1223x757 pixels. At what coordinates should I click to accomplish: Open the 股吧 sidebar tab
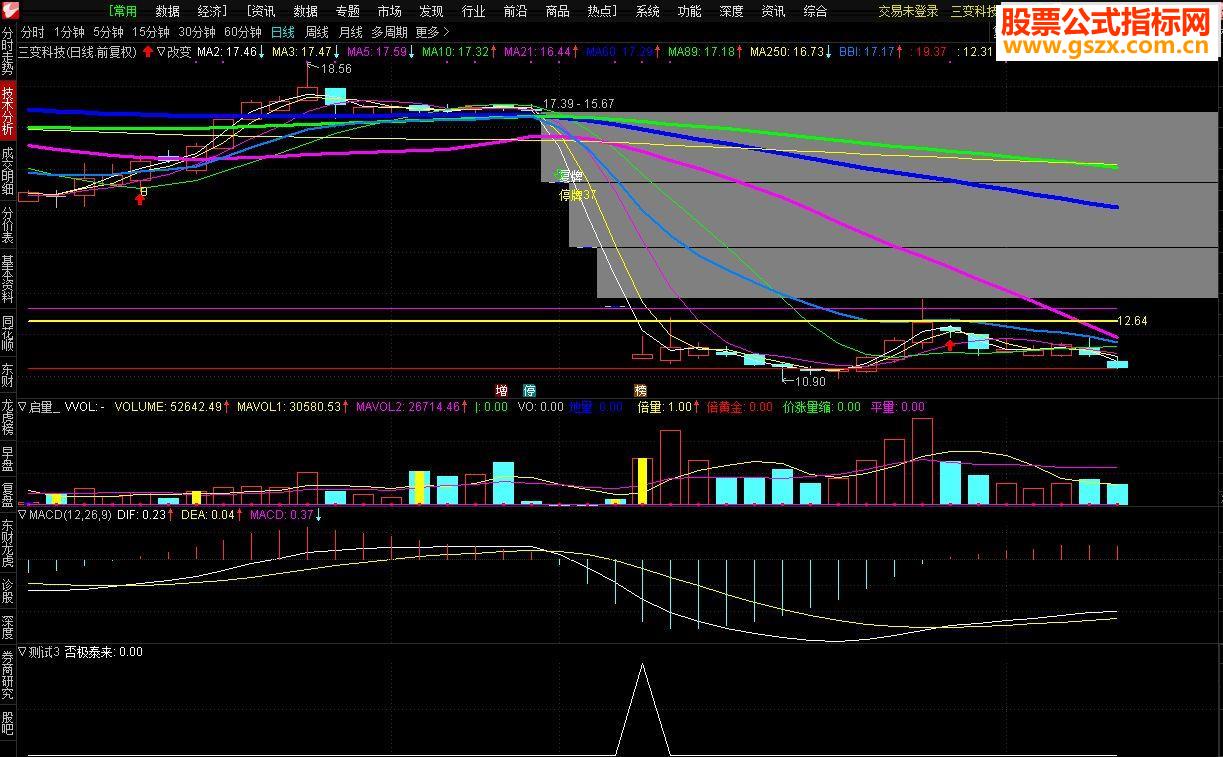click(8, 723)
